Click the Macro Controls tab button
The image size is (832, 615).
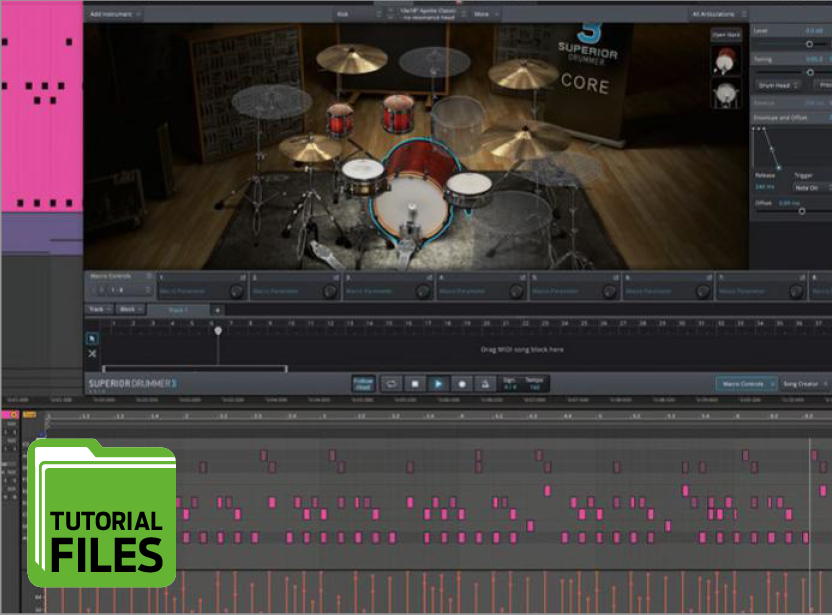click(746, 384)
